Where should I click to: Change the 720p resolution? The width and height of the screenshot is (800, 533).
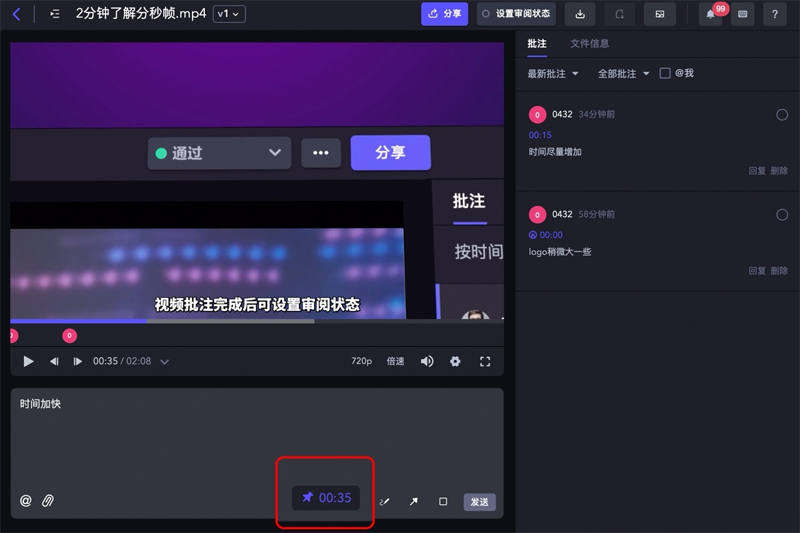(361, 361)
